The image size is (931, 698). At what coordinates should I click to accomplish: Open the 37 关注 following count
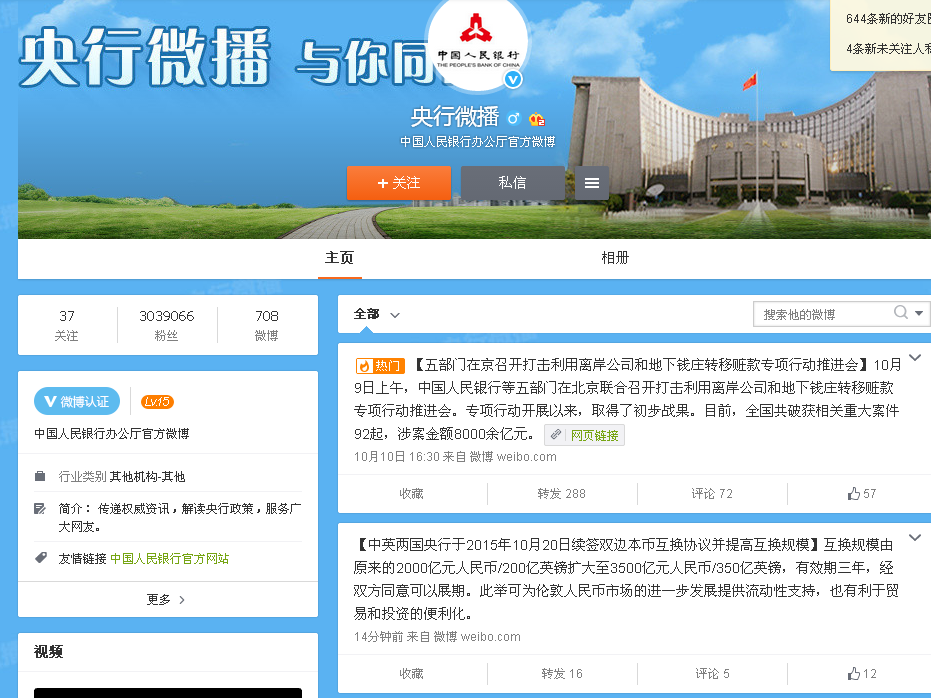pyautogui.click(x=66, y=325)
